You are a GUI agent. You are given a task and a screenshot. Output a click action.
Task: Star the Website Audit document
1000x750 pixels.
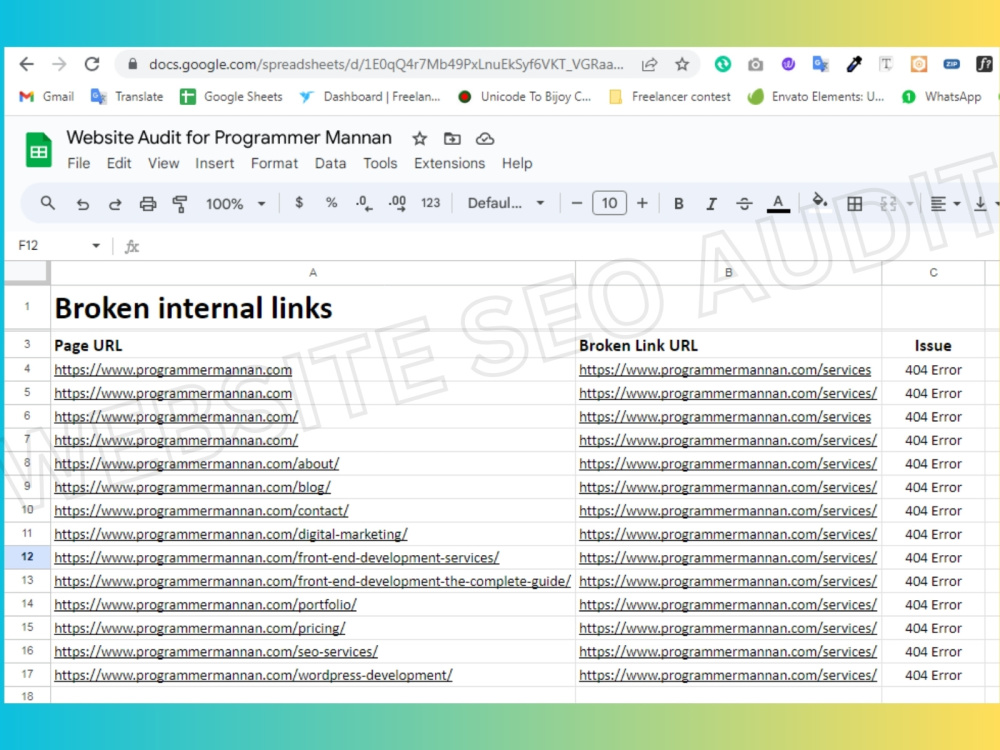(419, 138)
